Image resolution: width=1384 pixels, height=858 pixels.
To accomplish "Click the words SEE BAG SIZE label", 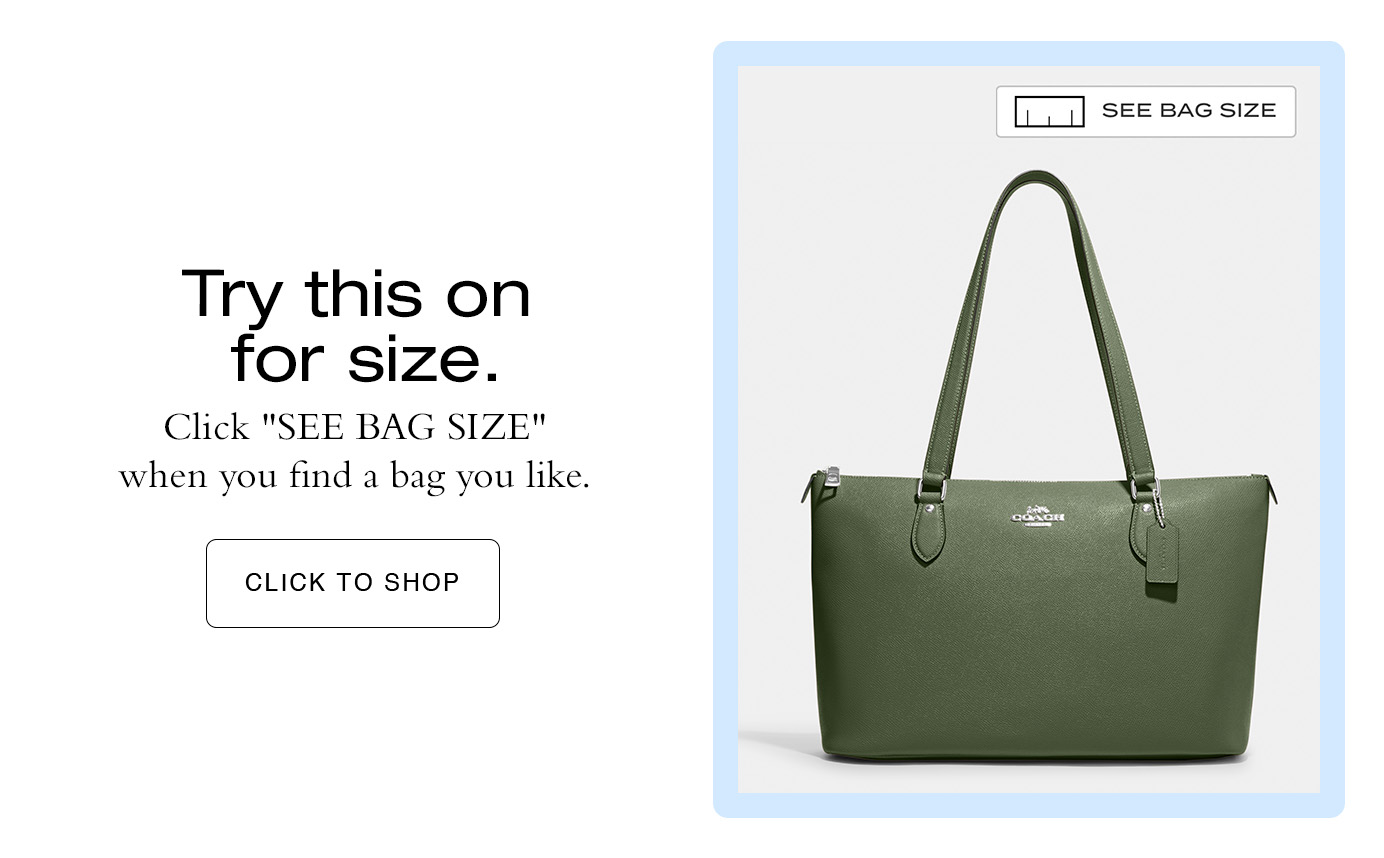I will coord(1189,111).
